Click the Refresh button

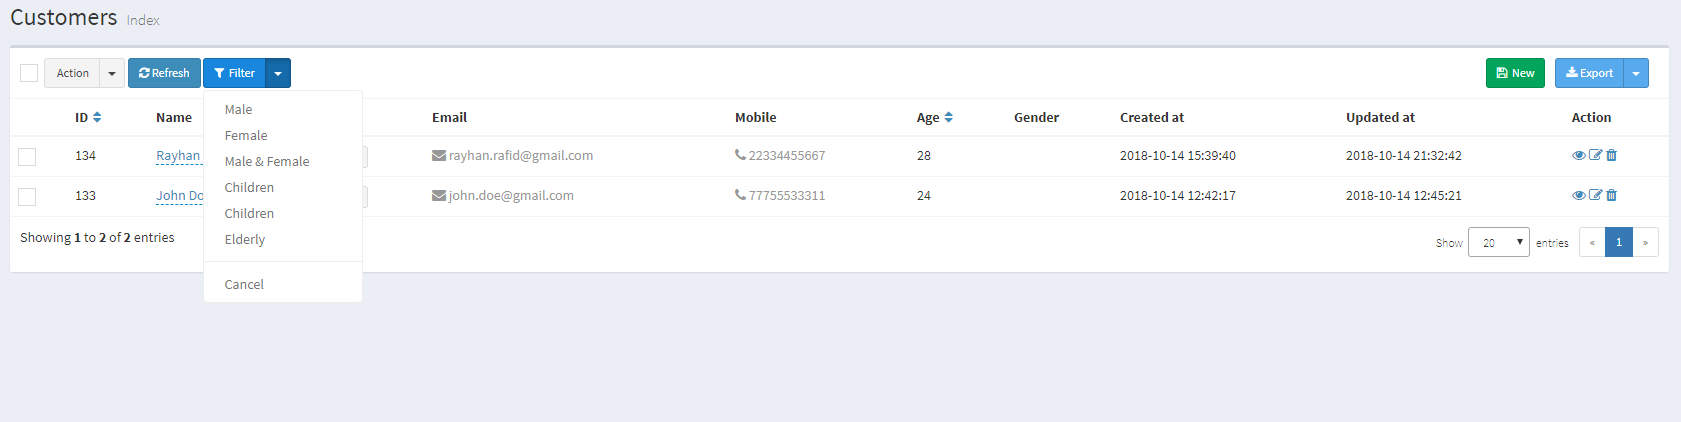pyautogui.click(x=164, y=73)
